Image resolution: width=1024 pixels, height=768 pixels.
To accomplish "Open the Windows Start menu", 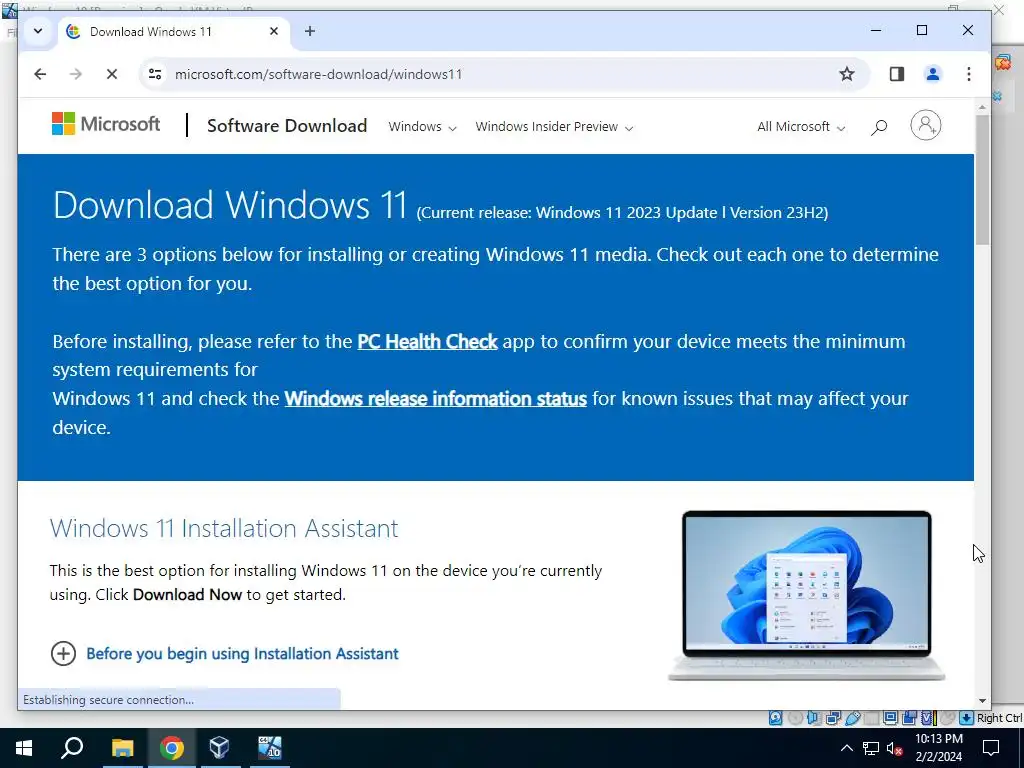I will [24, 748].
